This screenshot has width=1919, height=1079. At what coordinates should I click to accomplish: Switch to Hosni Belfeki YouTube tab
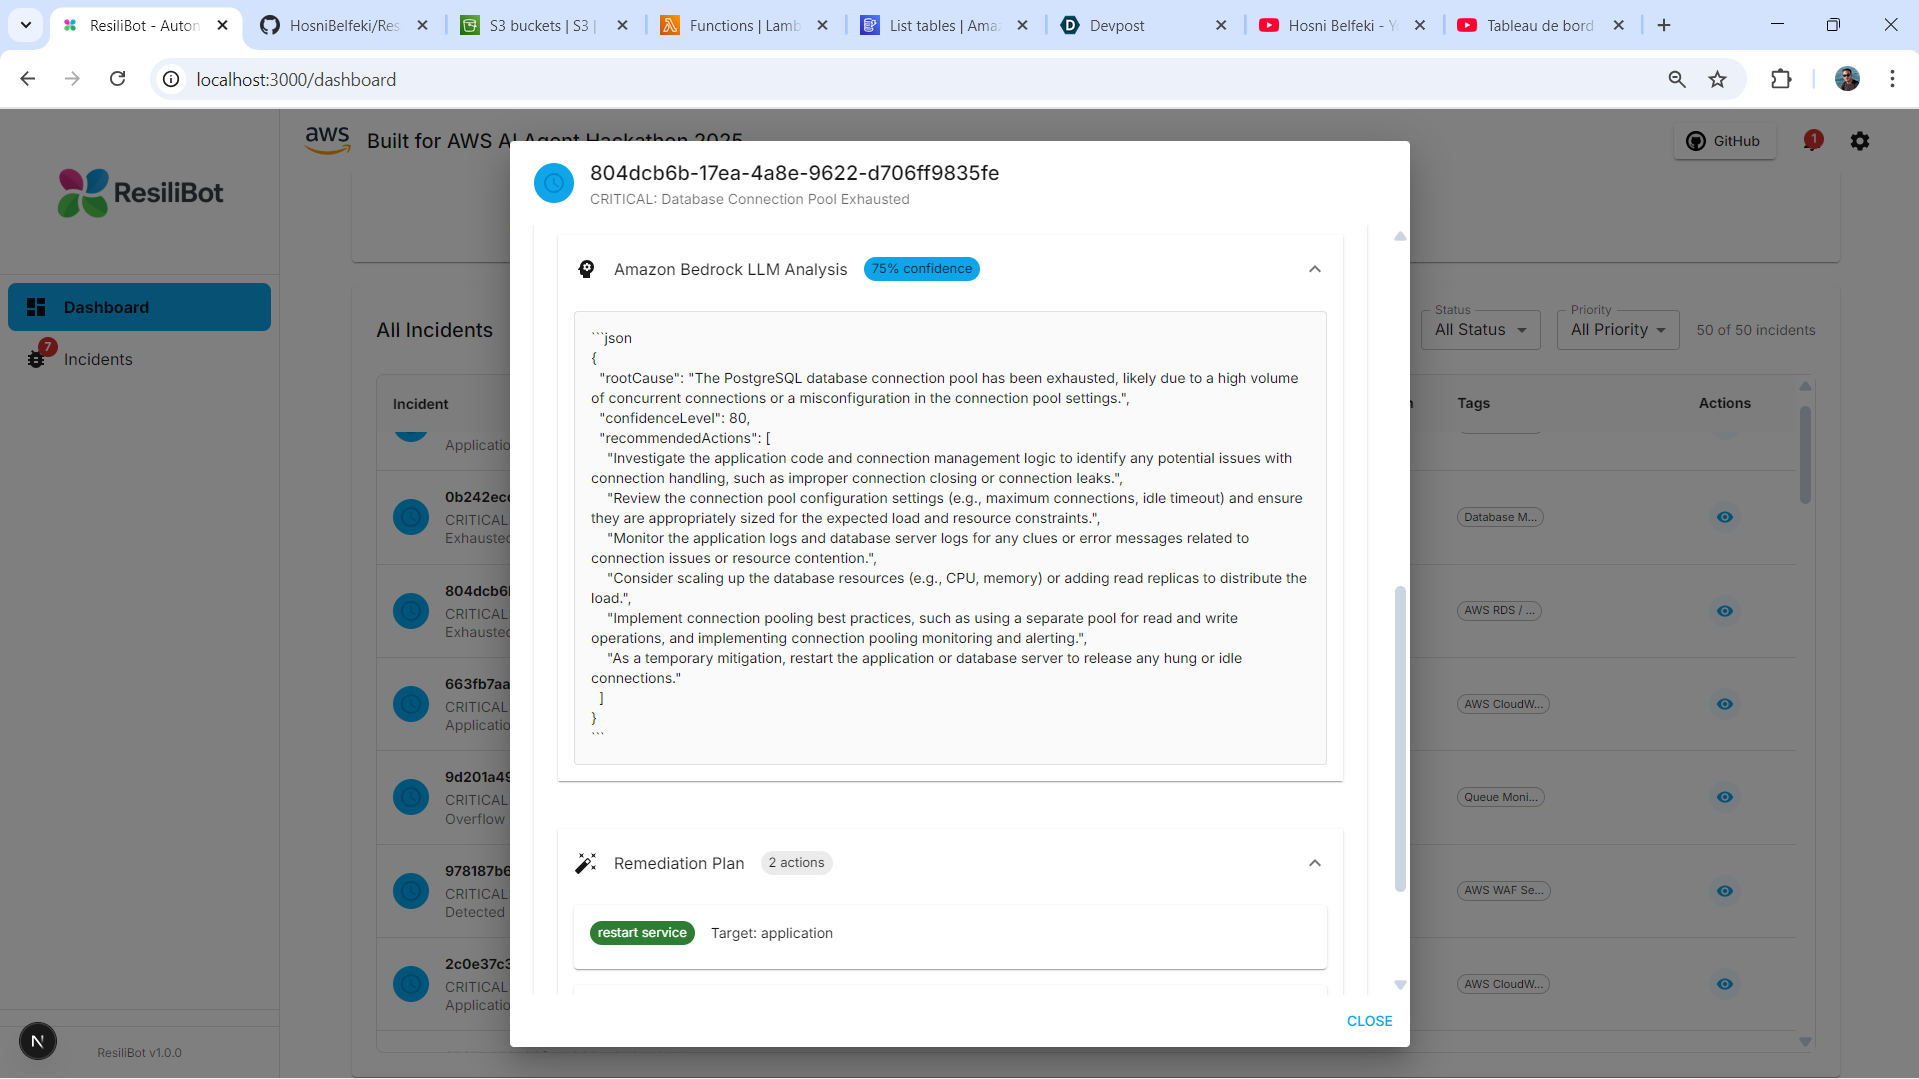tap(1341, 25)
